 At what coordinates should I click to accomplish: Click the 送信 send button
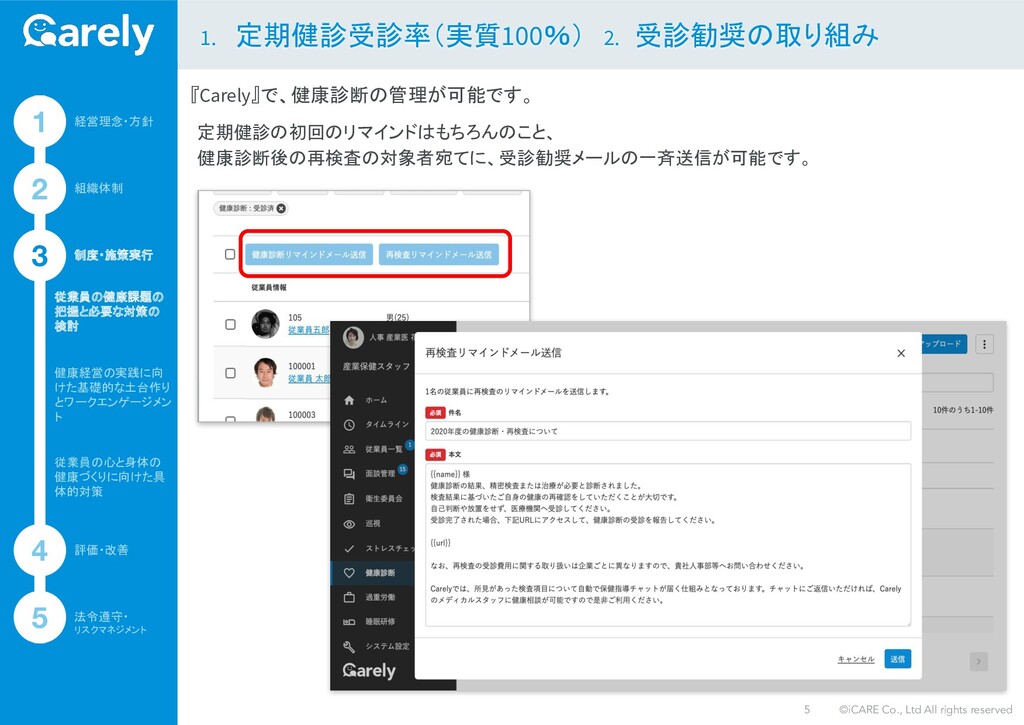click(898, 659)
